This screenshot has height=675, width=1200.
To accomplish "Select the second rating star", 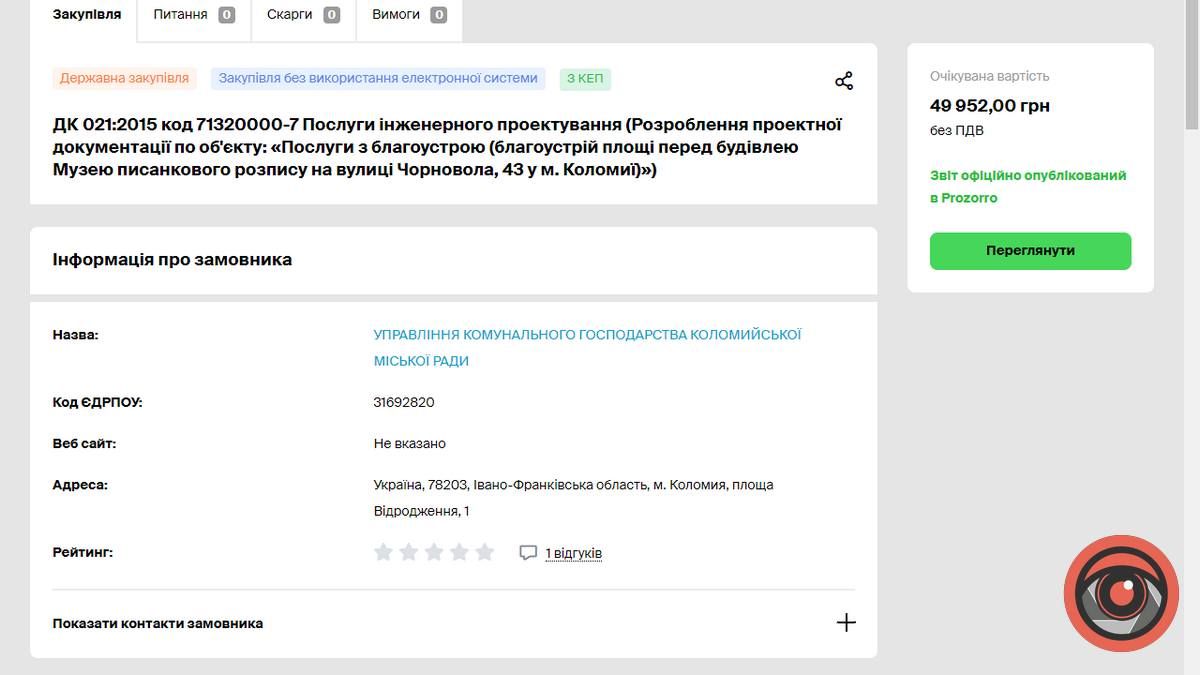I will pos(409,551).
